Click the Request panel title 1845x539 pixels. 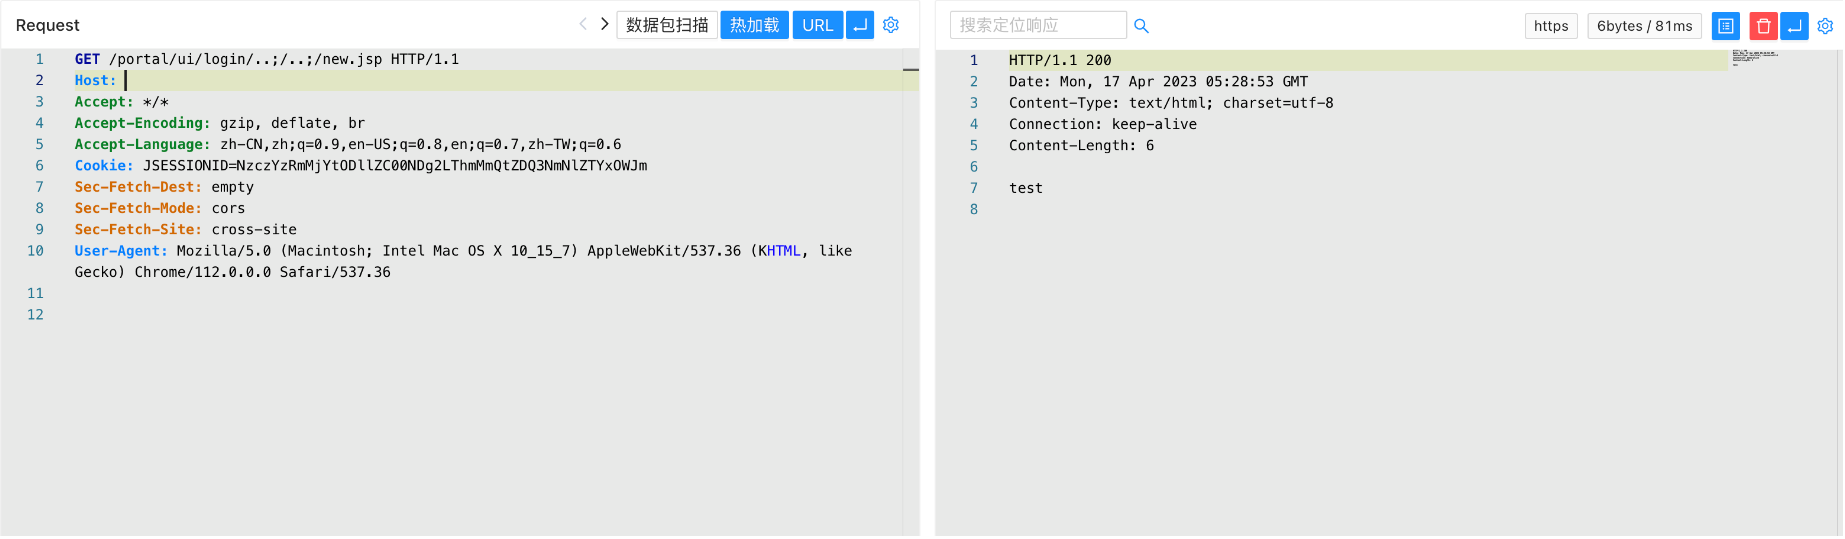pos(48,25)
